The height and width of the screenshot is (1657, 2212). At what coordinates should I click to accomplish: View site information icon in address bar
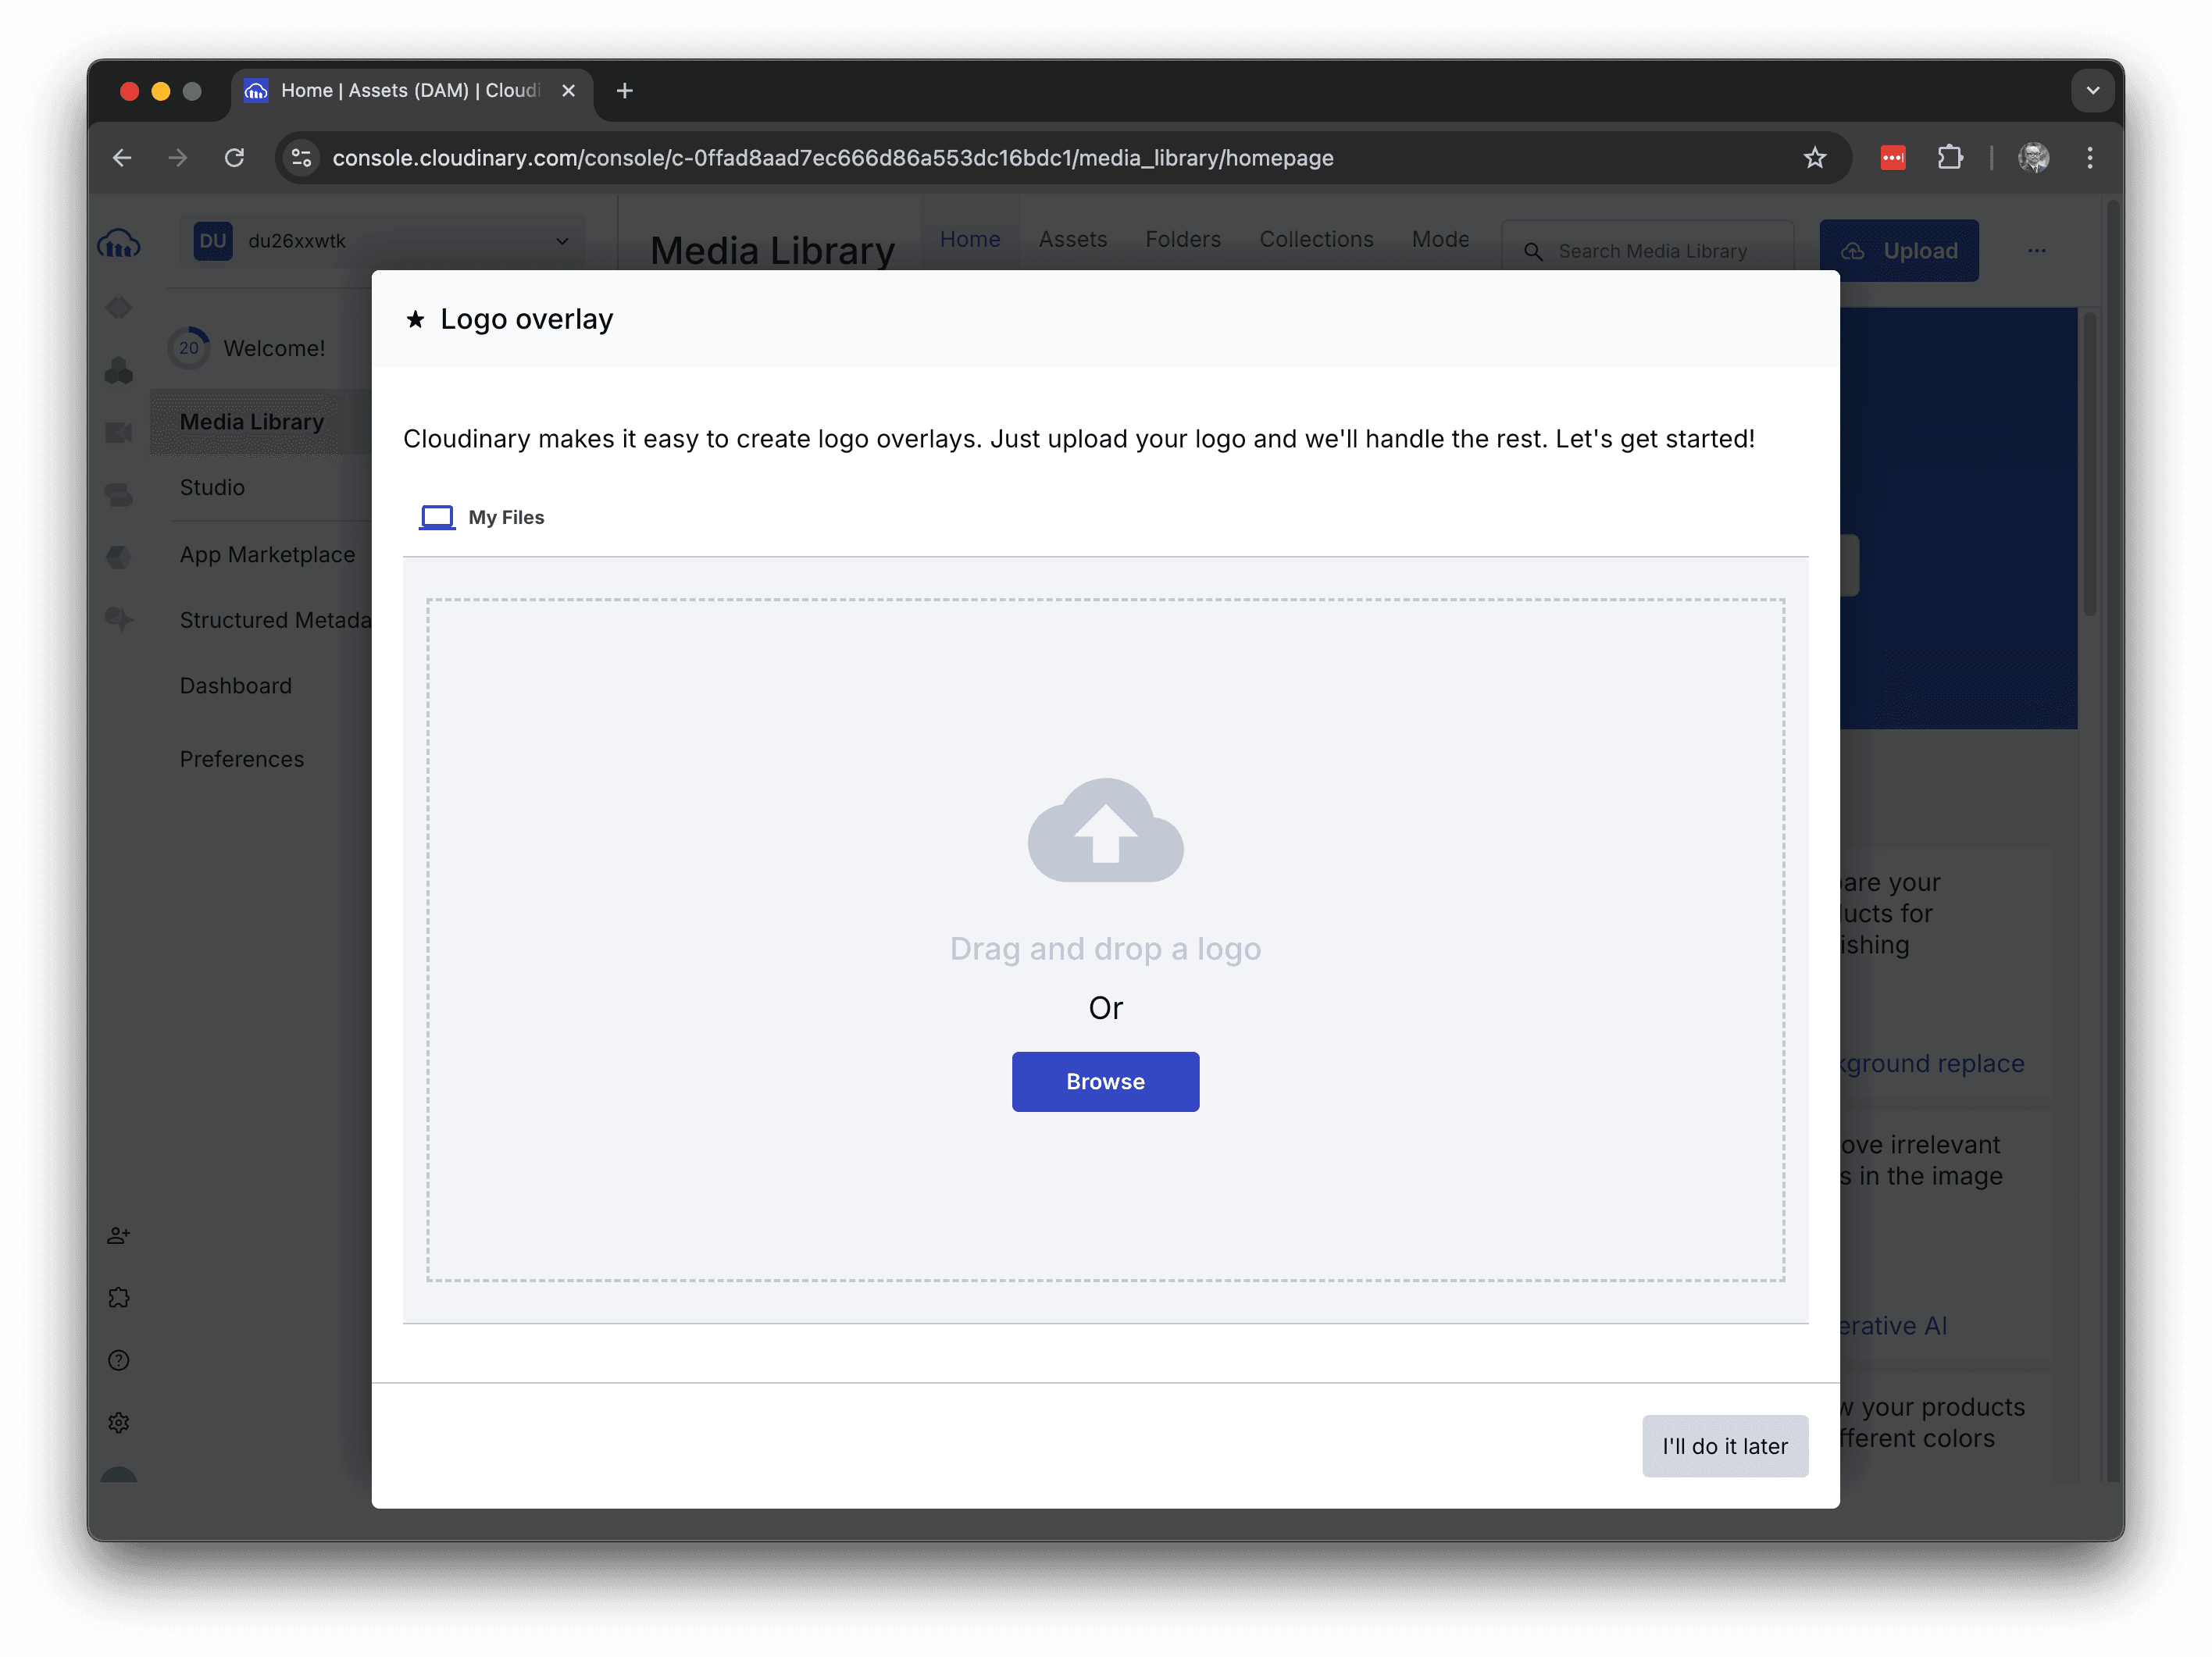click(x=301, y=158)
